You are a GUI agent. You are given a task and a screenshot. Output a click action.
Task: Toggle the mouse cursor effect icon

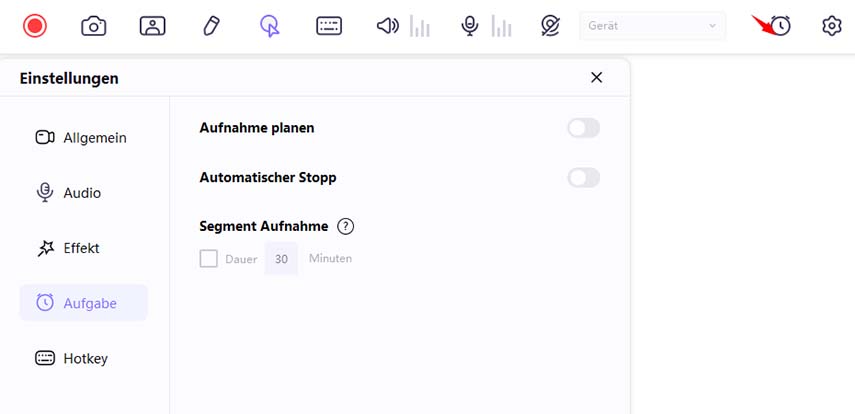[x=269, y=26]
